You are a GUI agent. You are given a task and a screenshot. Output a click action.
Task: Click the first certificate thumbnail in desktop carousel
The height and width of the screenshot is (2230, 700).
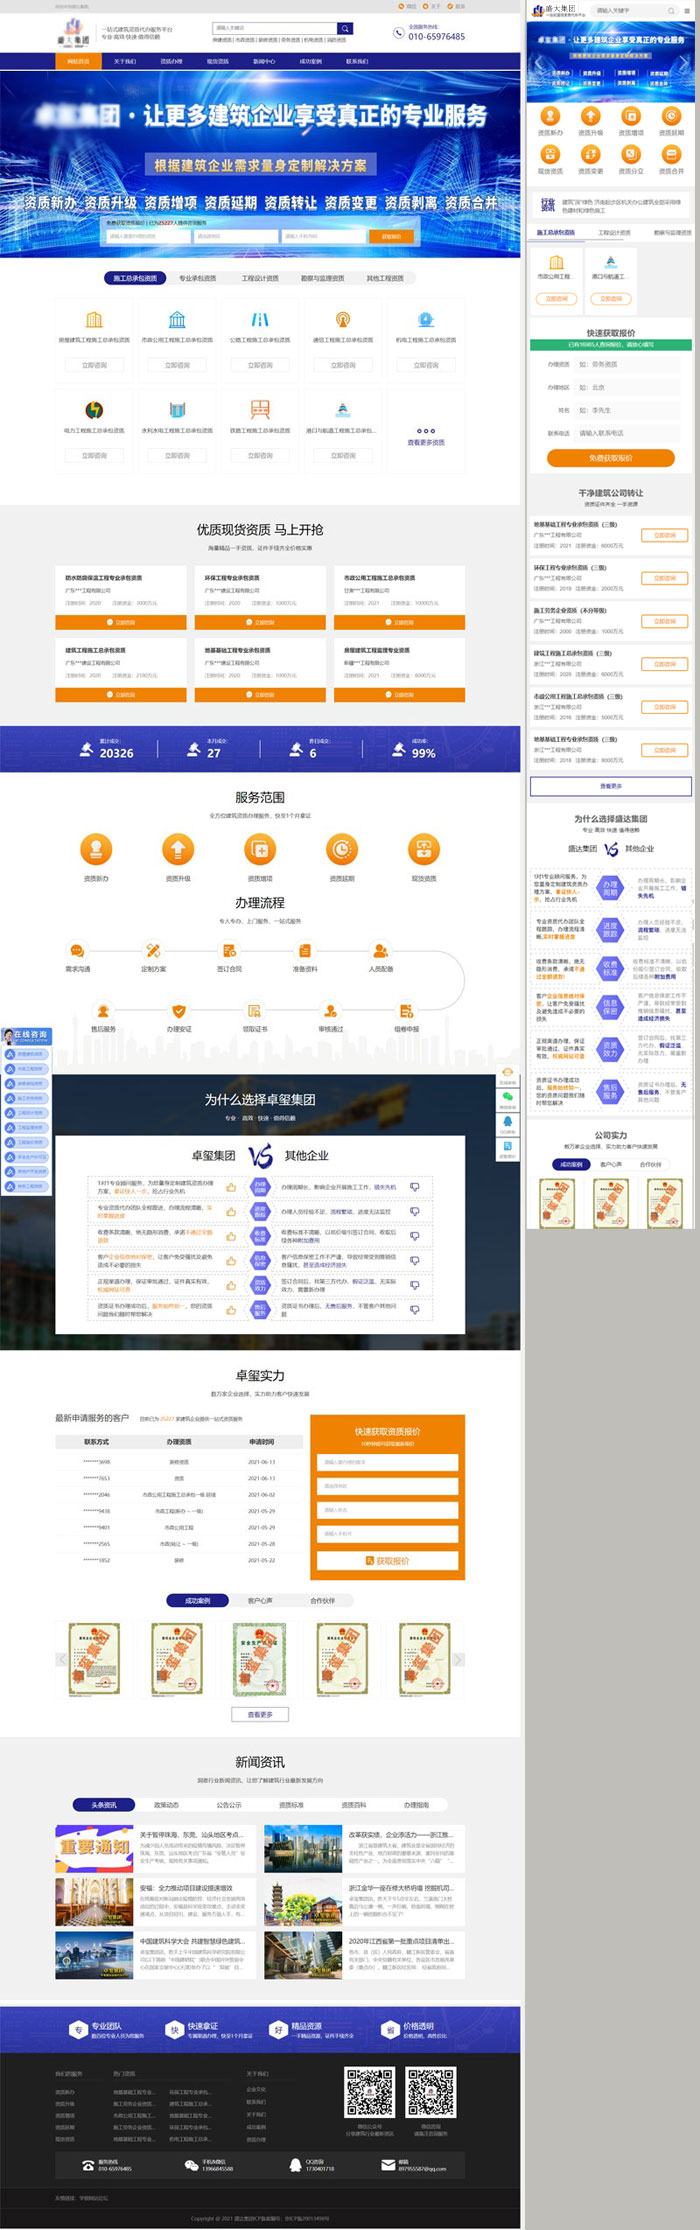point(94,1659)
